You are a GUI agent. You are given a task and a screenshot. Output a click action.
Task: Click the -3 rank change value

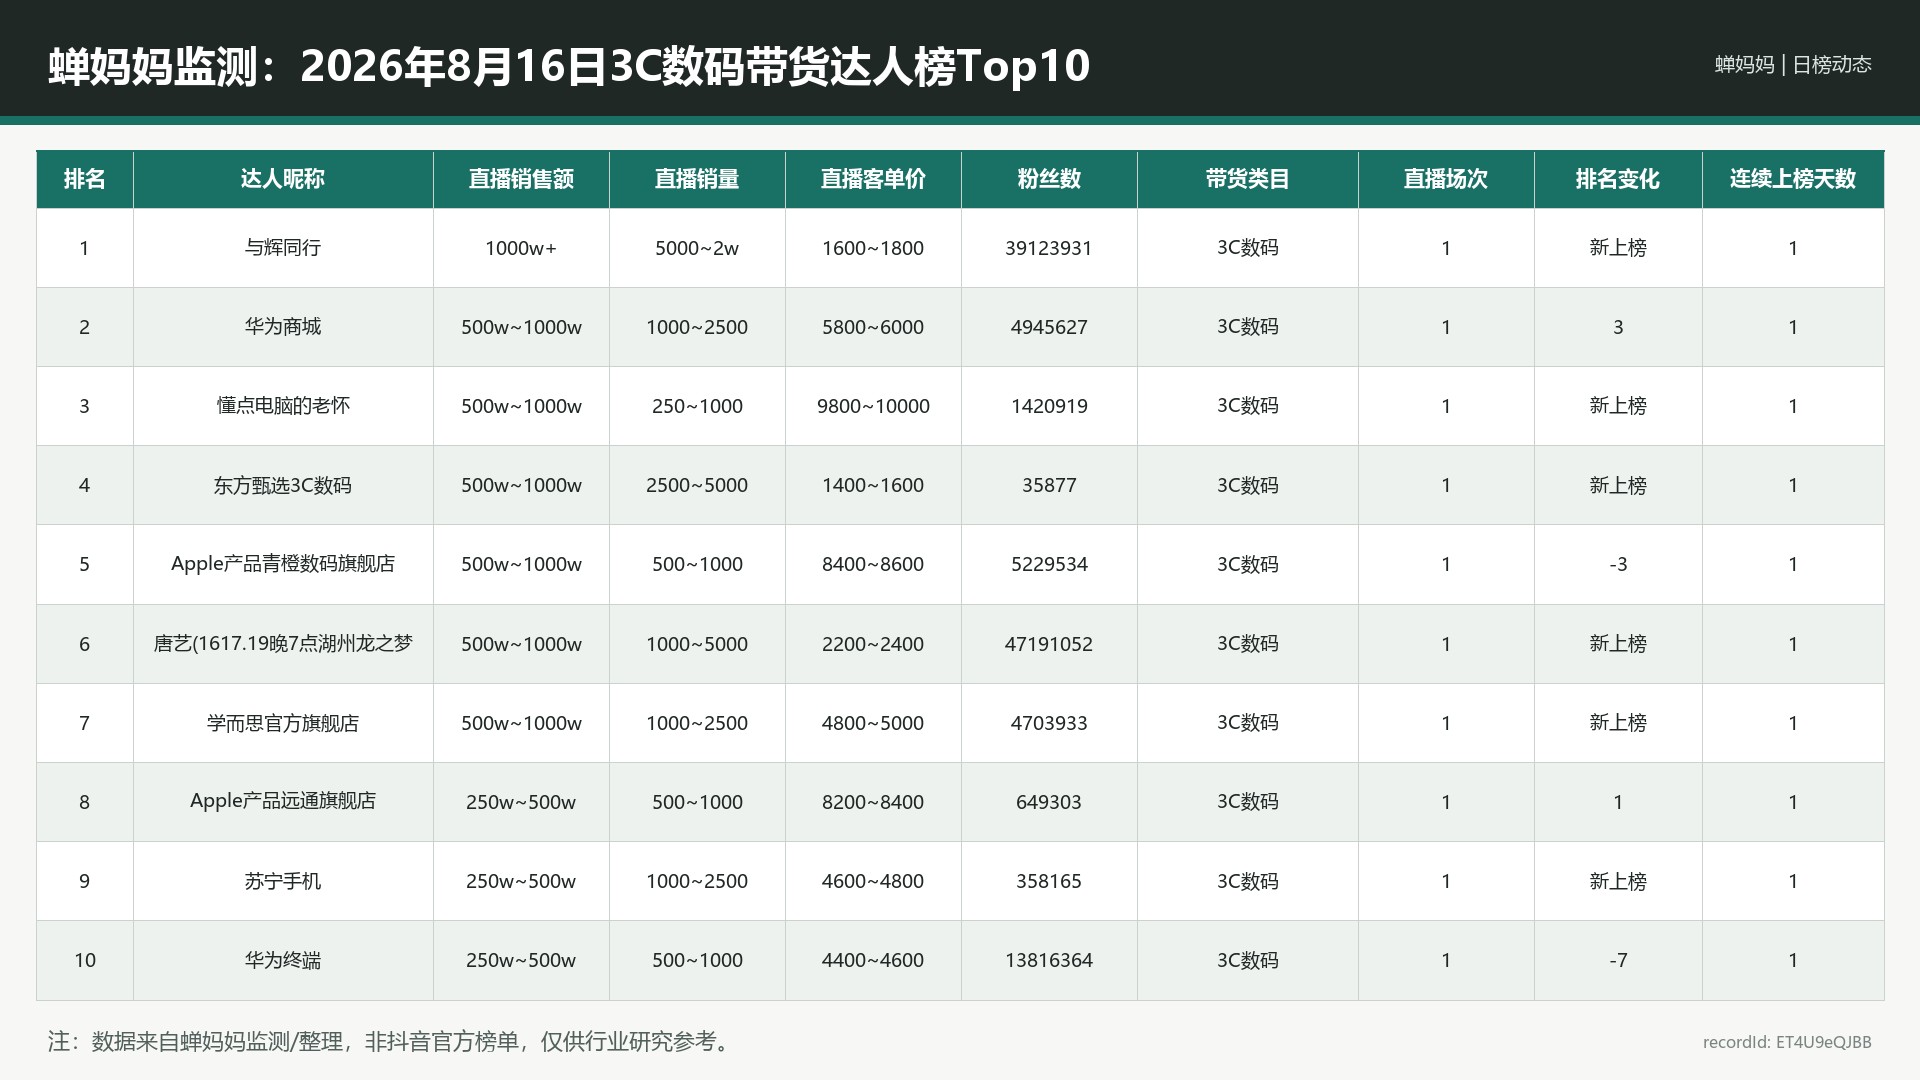coord(1618,564)
